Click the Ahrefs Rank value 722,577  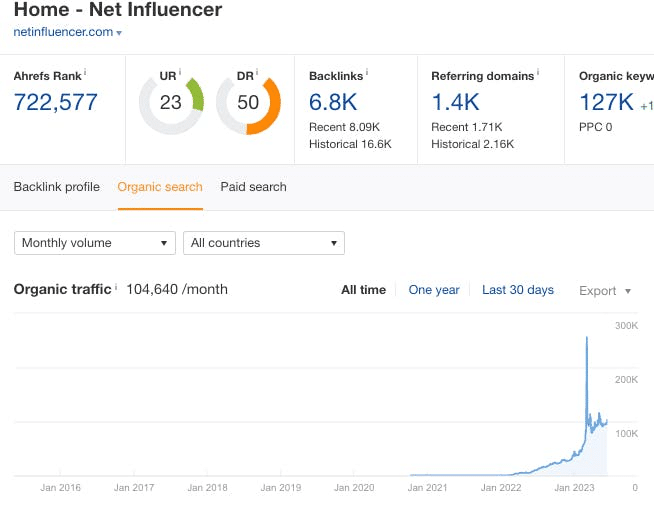click(55, 102)
